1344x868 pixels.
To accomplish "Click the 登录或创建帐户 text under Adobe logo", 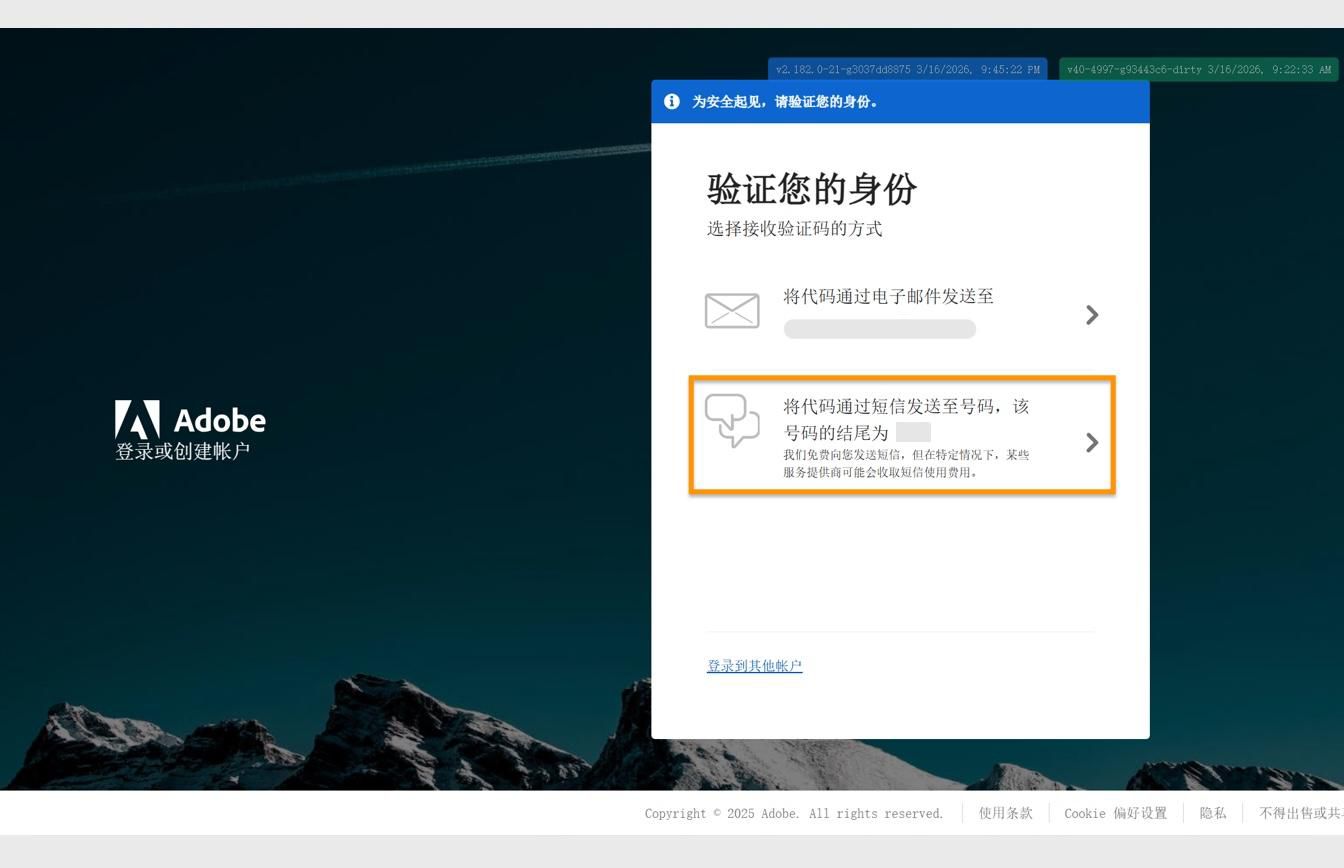I will (184, 450).
